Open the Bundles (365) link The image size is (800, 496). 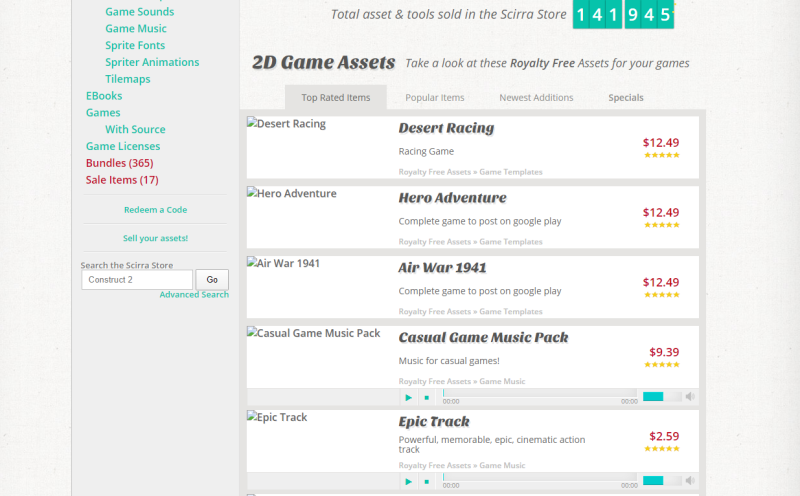[x=119, y=163]
